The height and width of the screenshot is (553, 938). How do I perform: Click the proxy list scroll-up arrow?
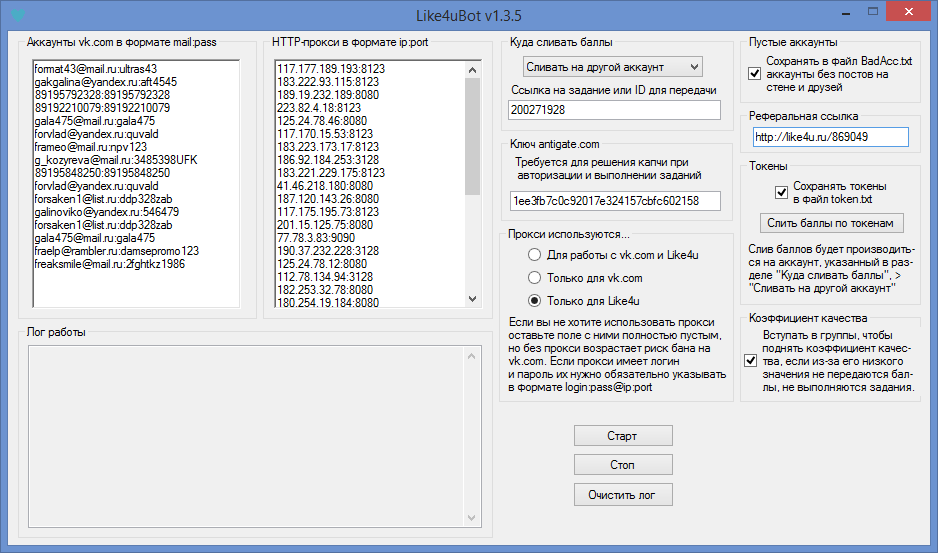[x=473, y=70]
